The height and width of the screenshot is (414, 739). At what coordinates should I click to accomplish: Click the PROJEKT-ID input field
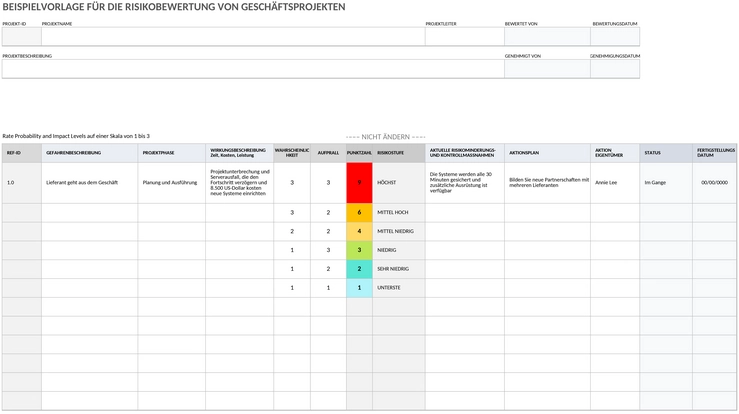click(22, 36)
